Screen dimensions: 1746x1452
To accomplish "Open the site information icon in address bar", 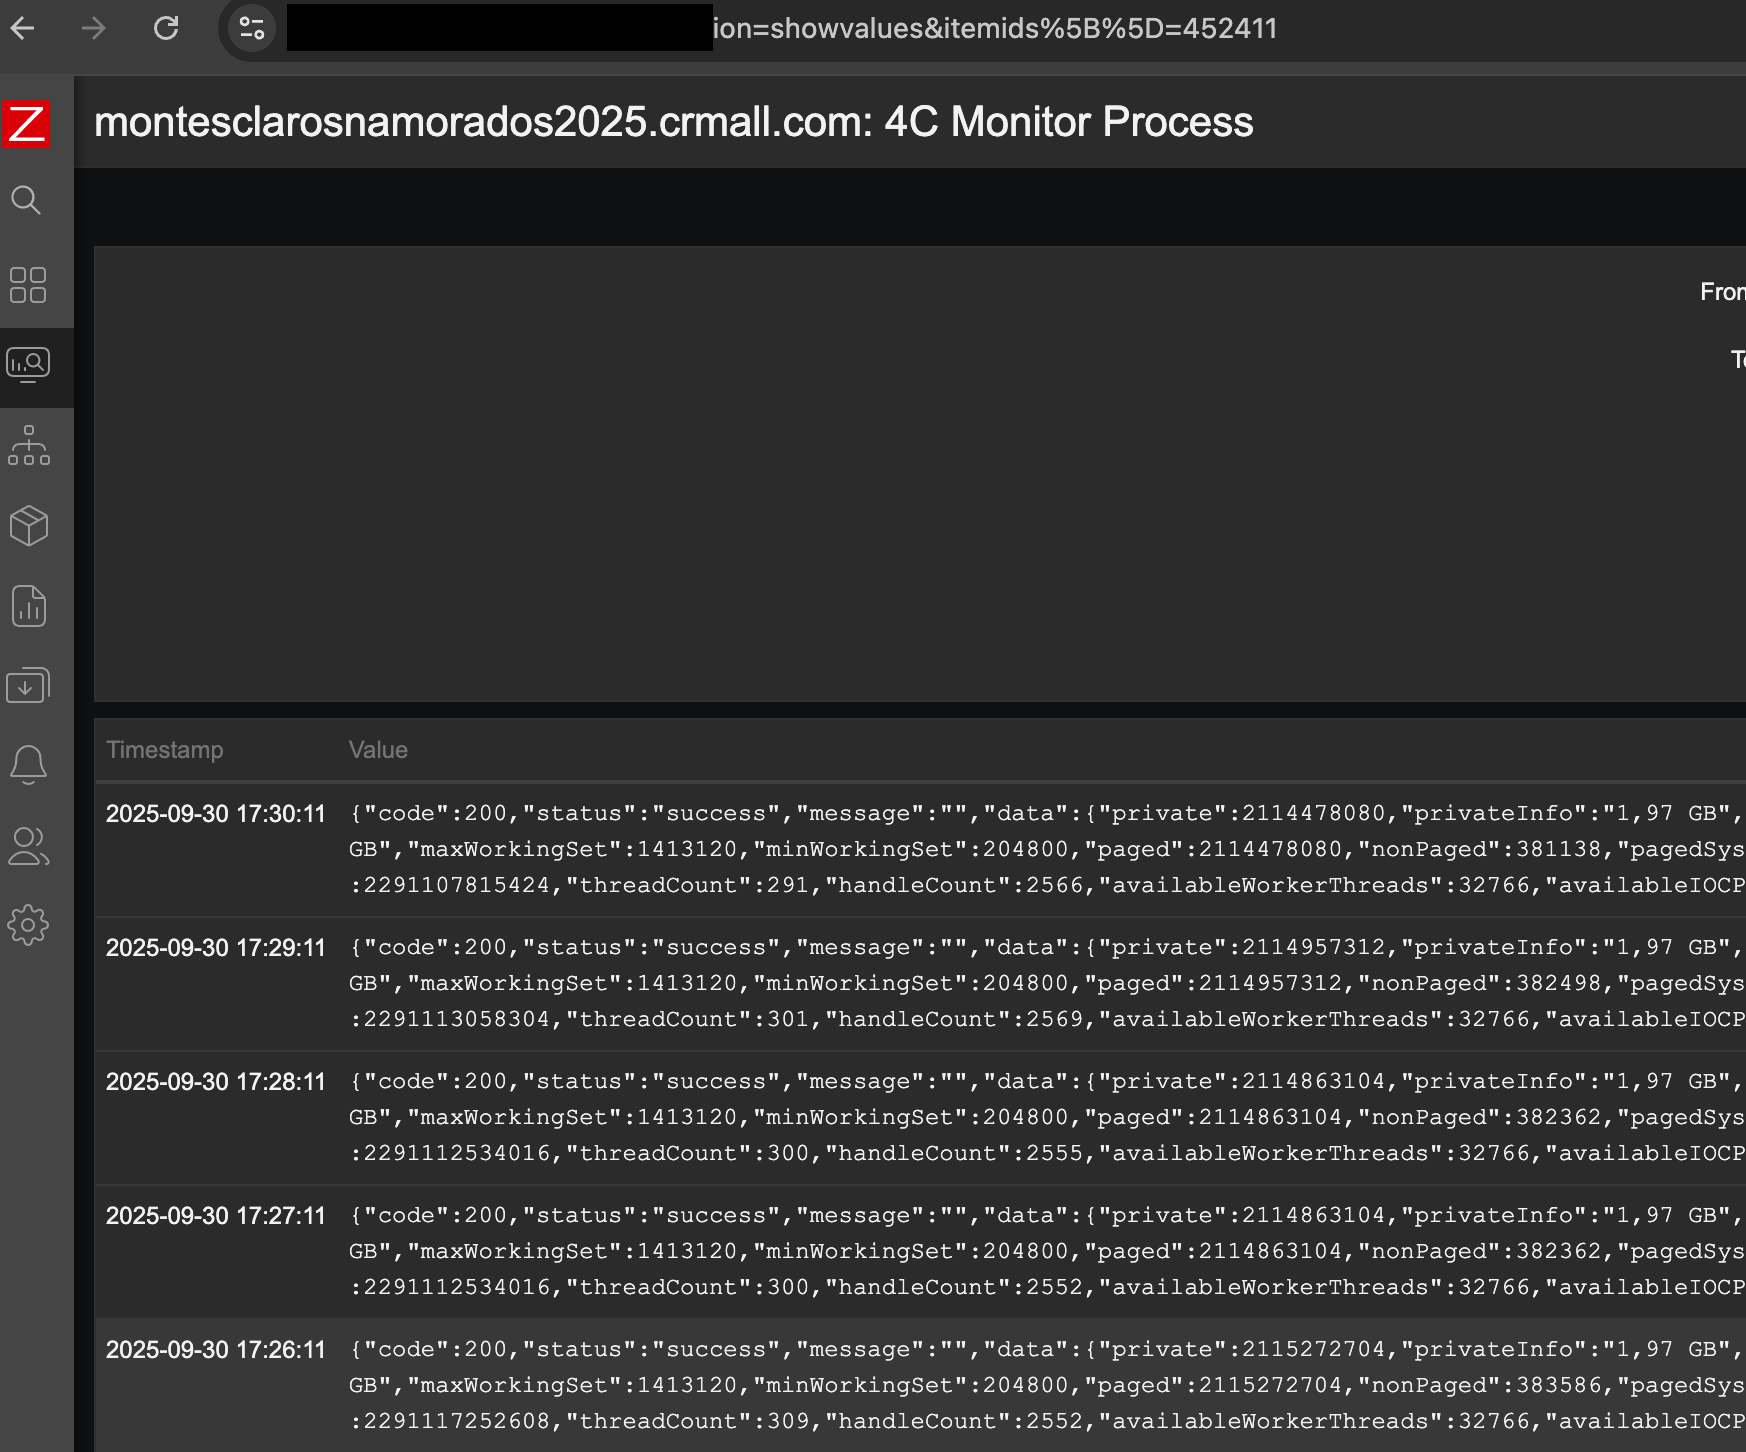I will click(x=252, y=28).
